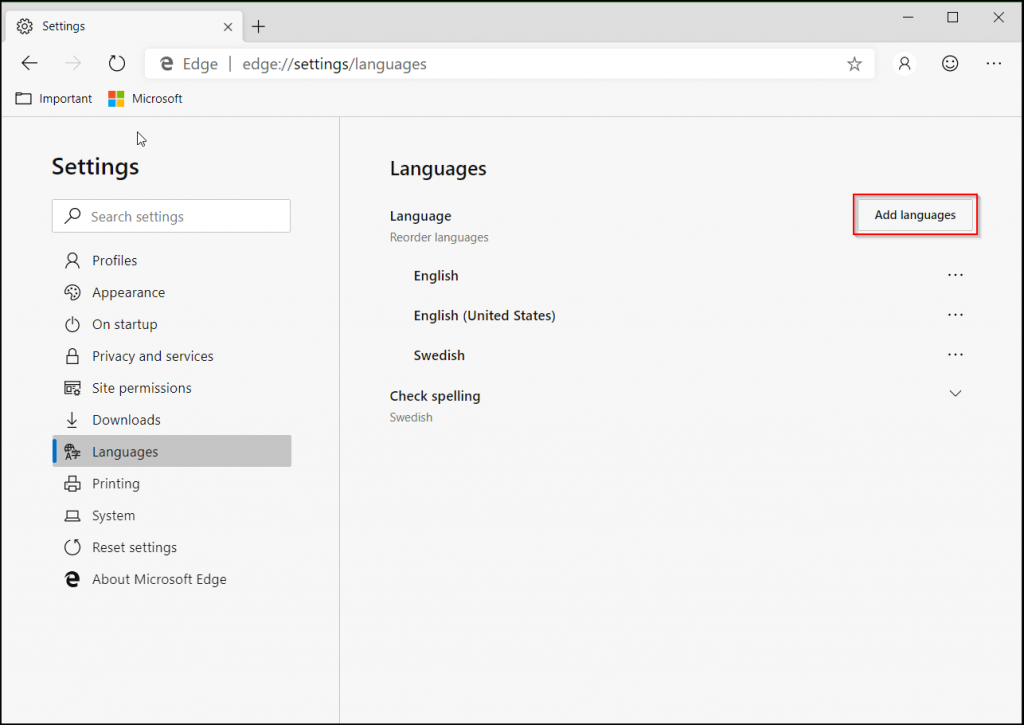
Task: Click Reset settings in the sidebar
Action: (x=133, y=547)
